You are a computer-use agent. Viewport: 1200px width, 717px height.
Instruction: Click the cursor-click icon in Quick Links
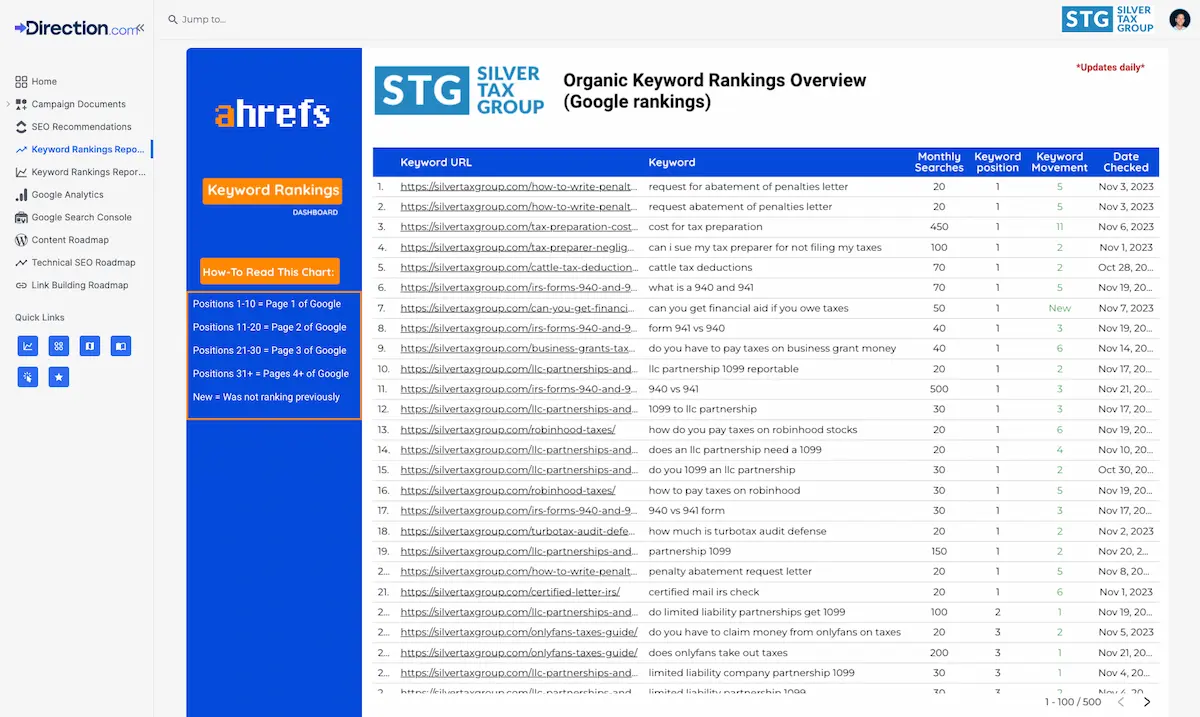pyautogui.click(x=28, y=377)
